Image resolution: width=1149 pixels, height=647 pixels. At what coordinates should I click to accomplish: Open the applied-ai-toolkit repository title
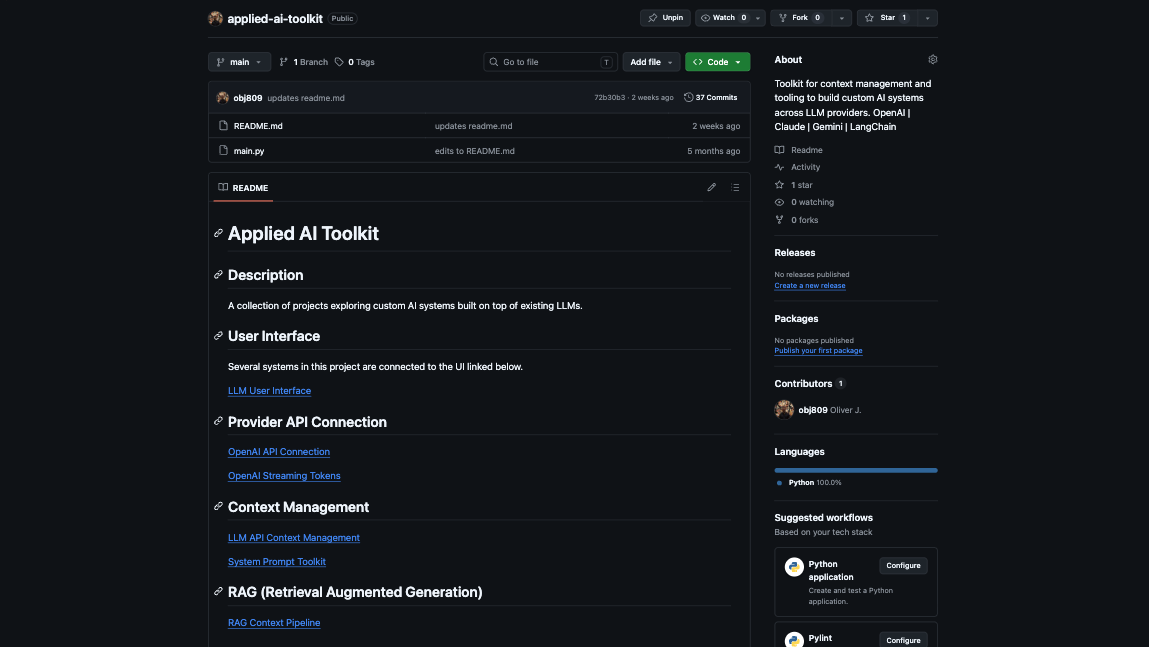coord(275,18)
